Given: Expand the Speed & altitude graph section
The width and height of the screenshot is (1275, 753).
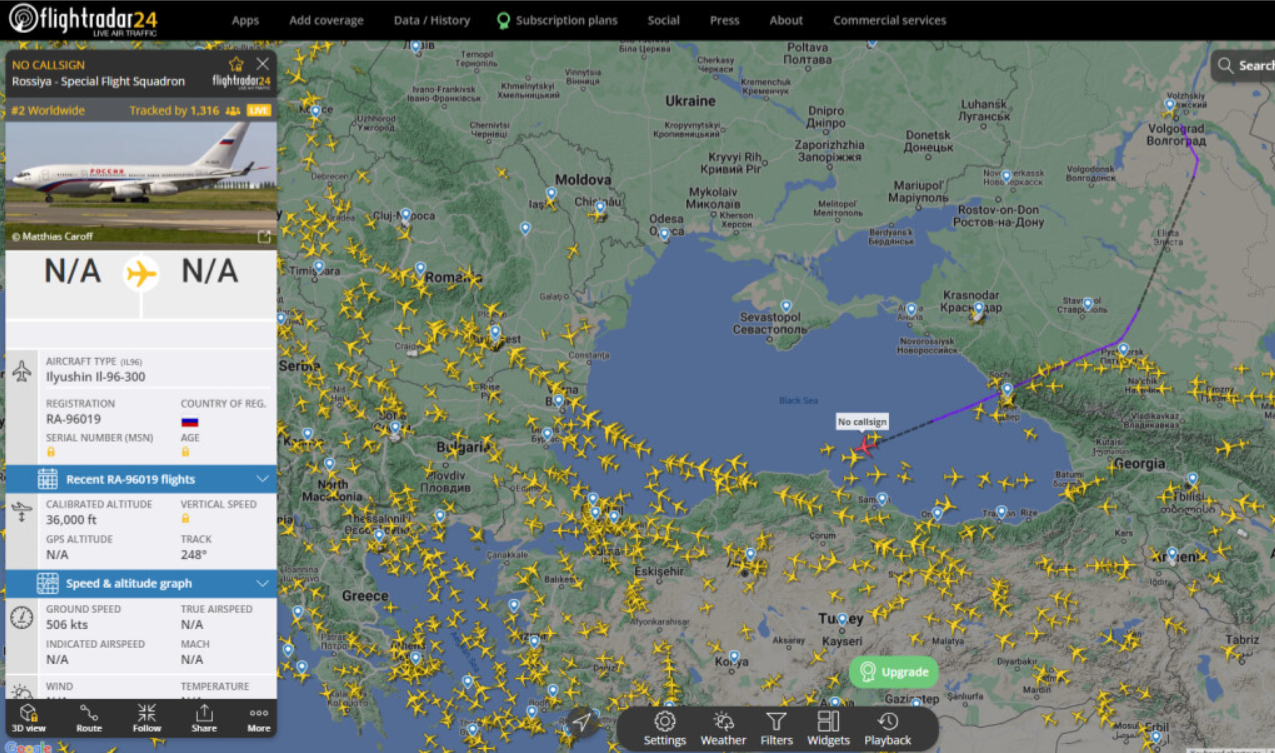Looking at the screenshot, I should point(141,583).
